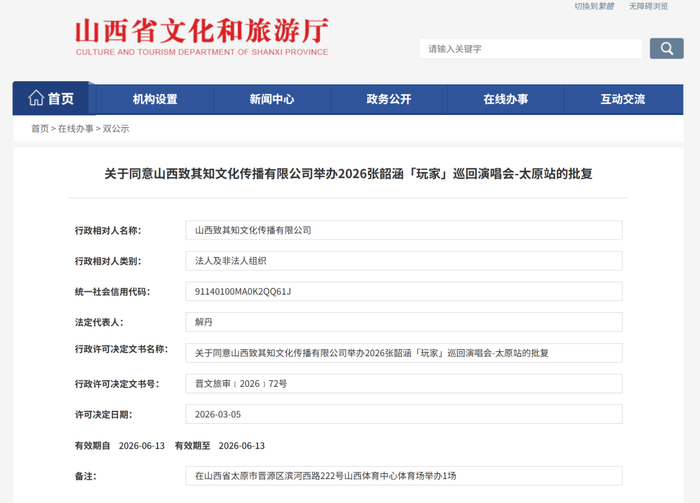Click the credit code 91140100MA0K2QQ61J field
700x503 pixels.
click(x=404, y=291)
